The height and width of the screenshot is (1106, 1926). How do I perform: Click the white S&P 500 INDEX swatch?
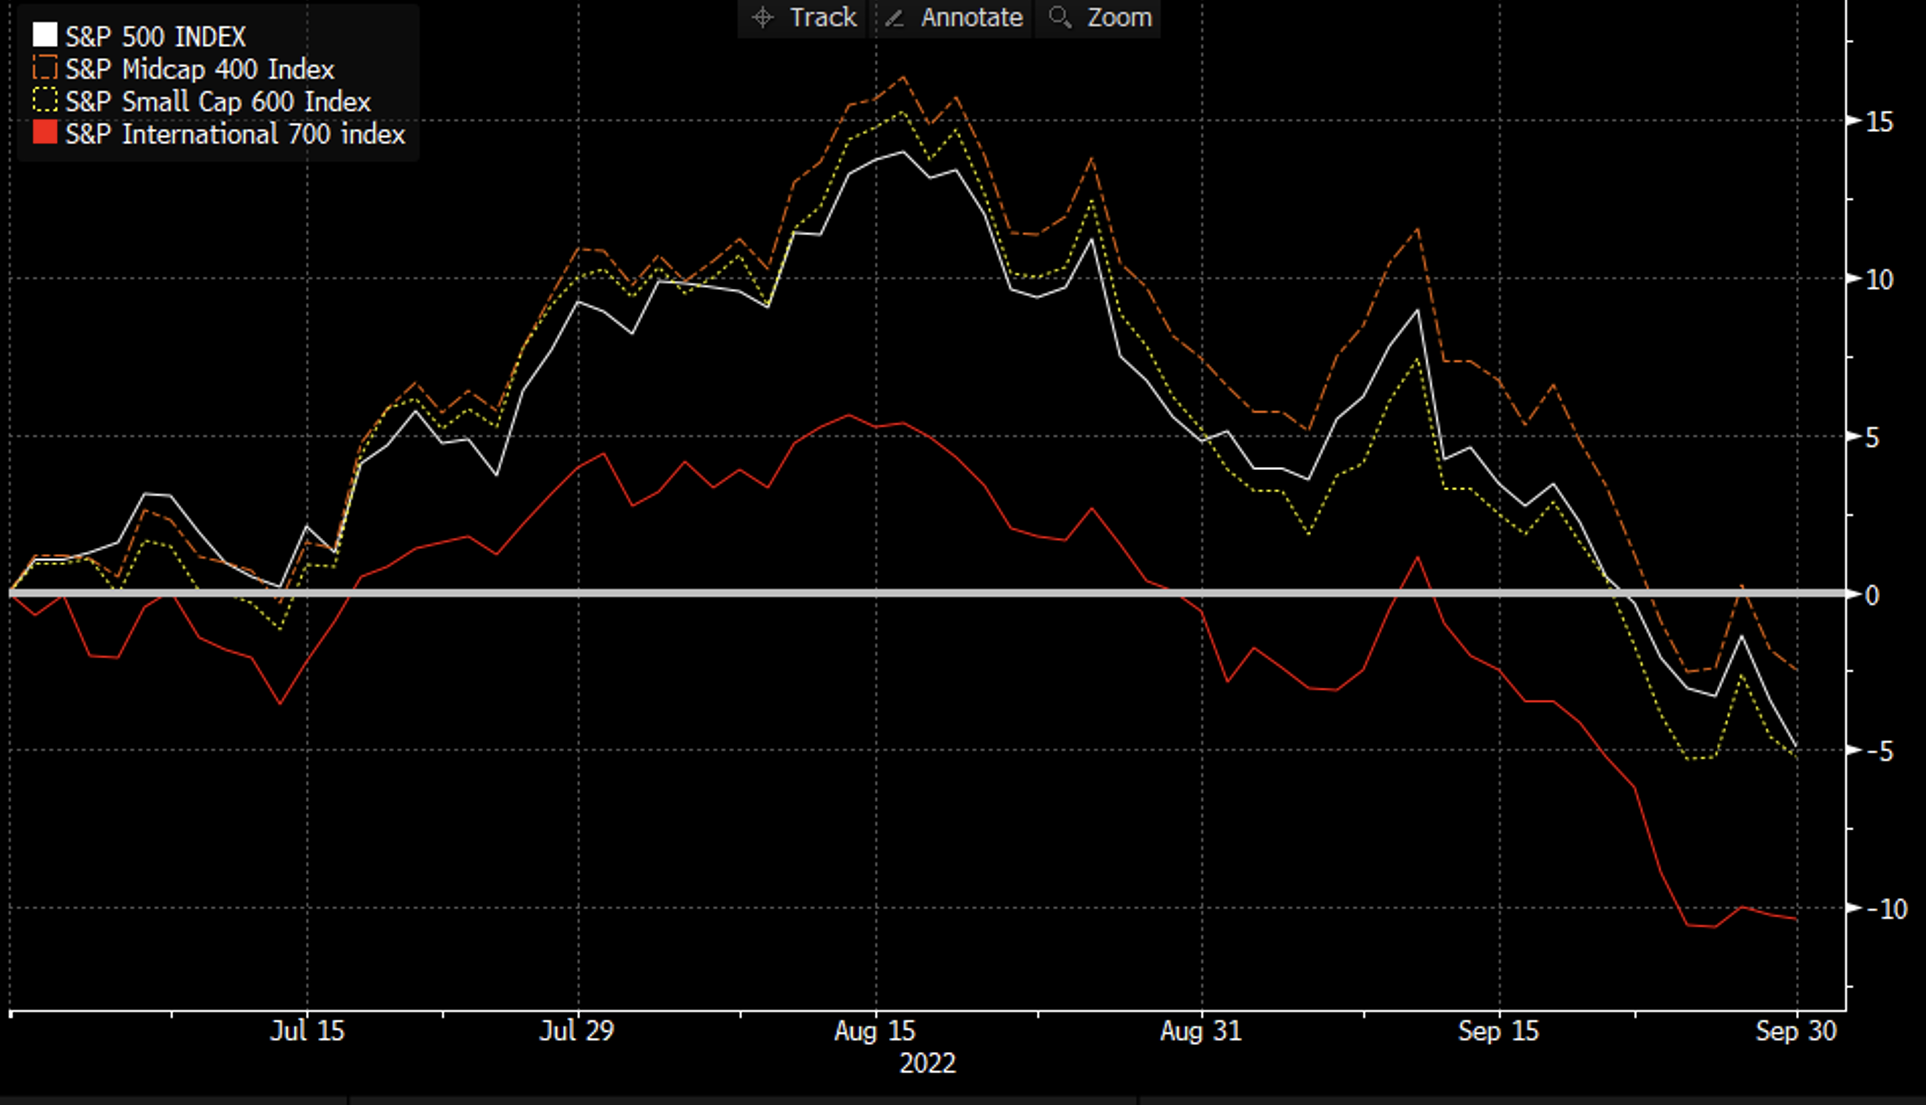(x=45, y=36)
